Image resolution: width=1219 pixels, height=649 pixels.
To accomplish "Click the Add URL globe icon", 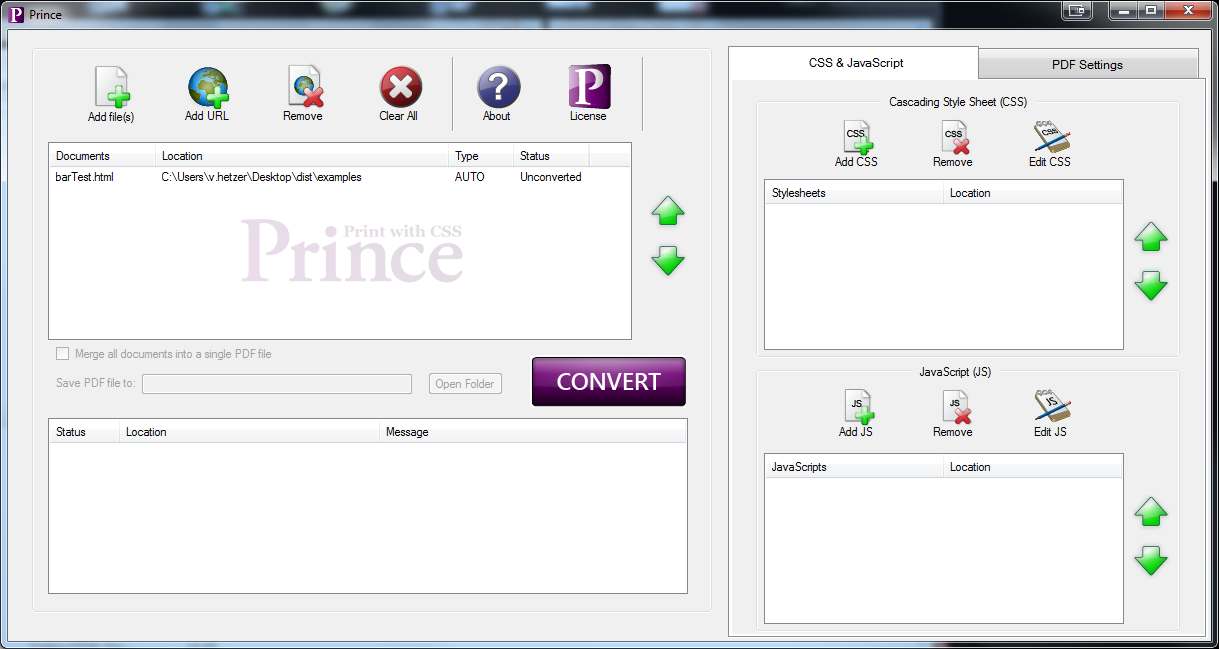I will point(207,88).
